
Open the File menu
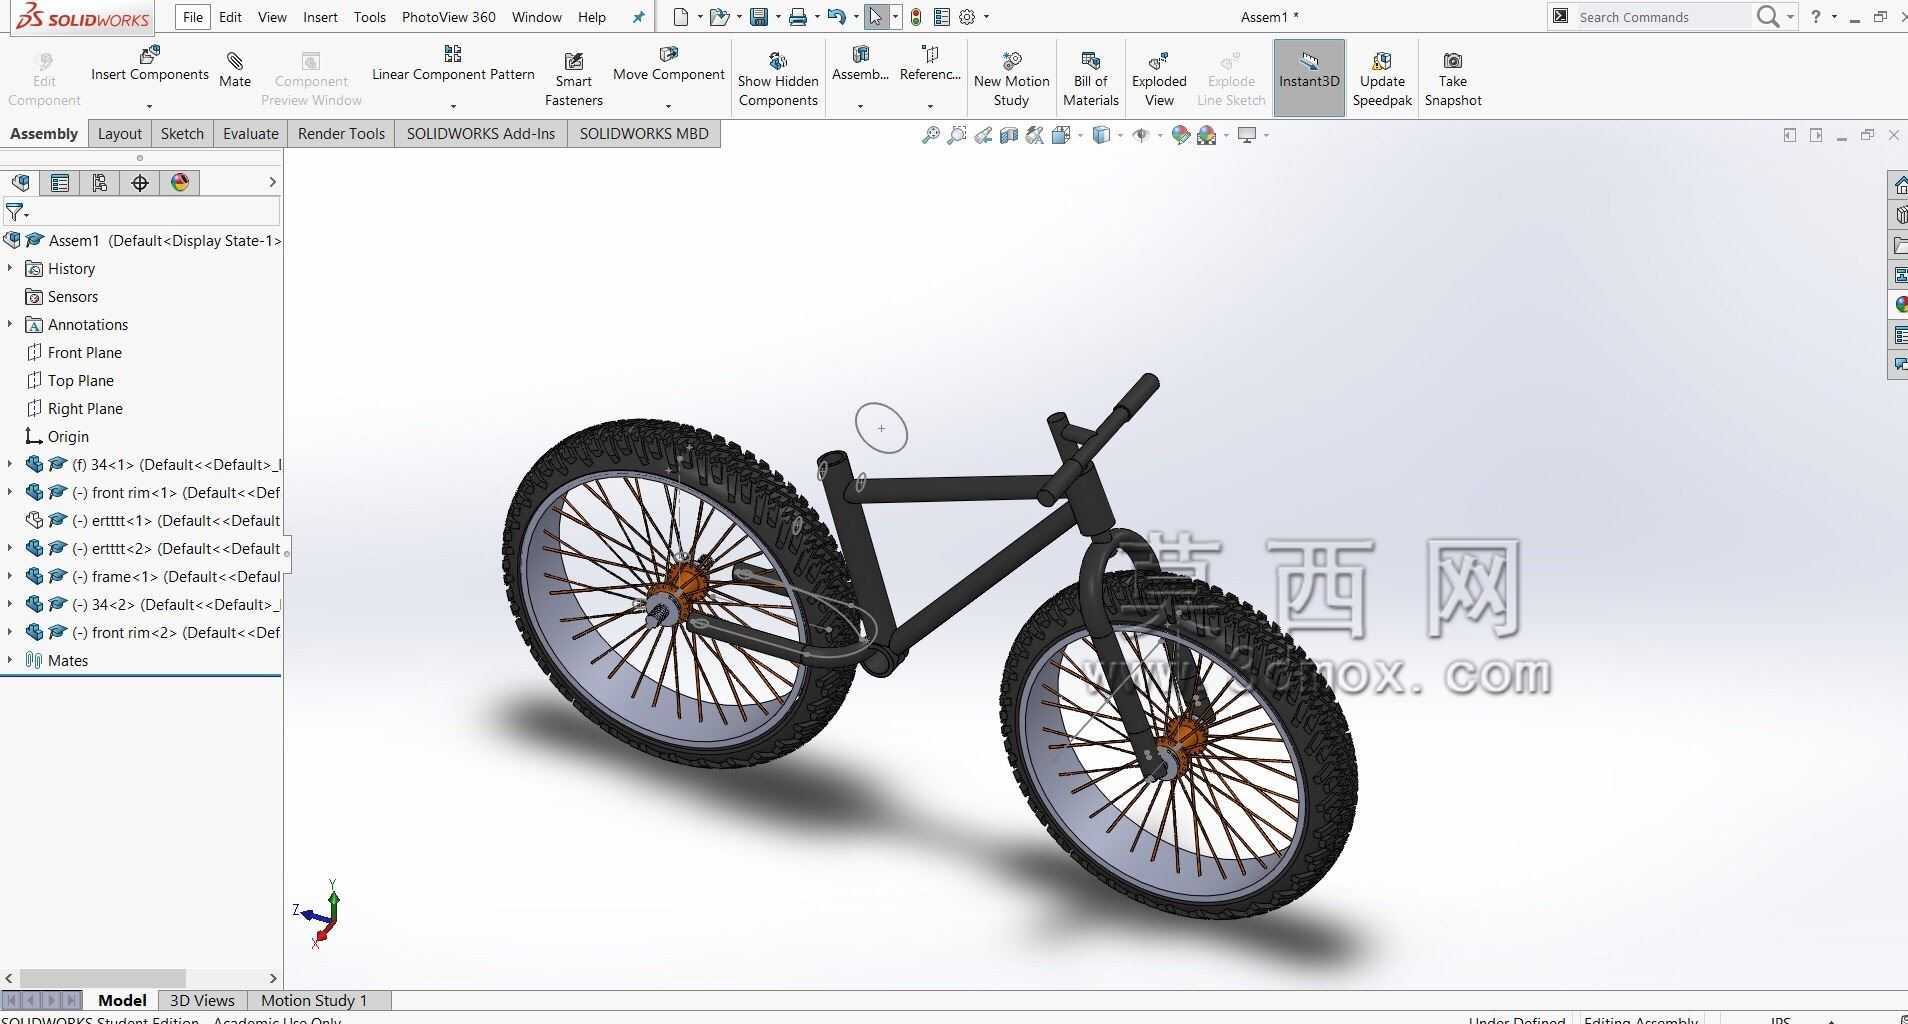[193, 17]
